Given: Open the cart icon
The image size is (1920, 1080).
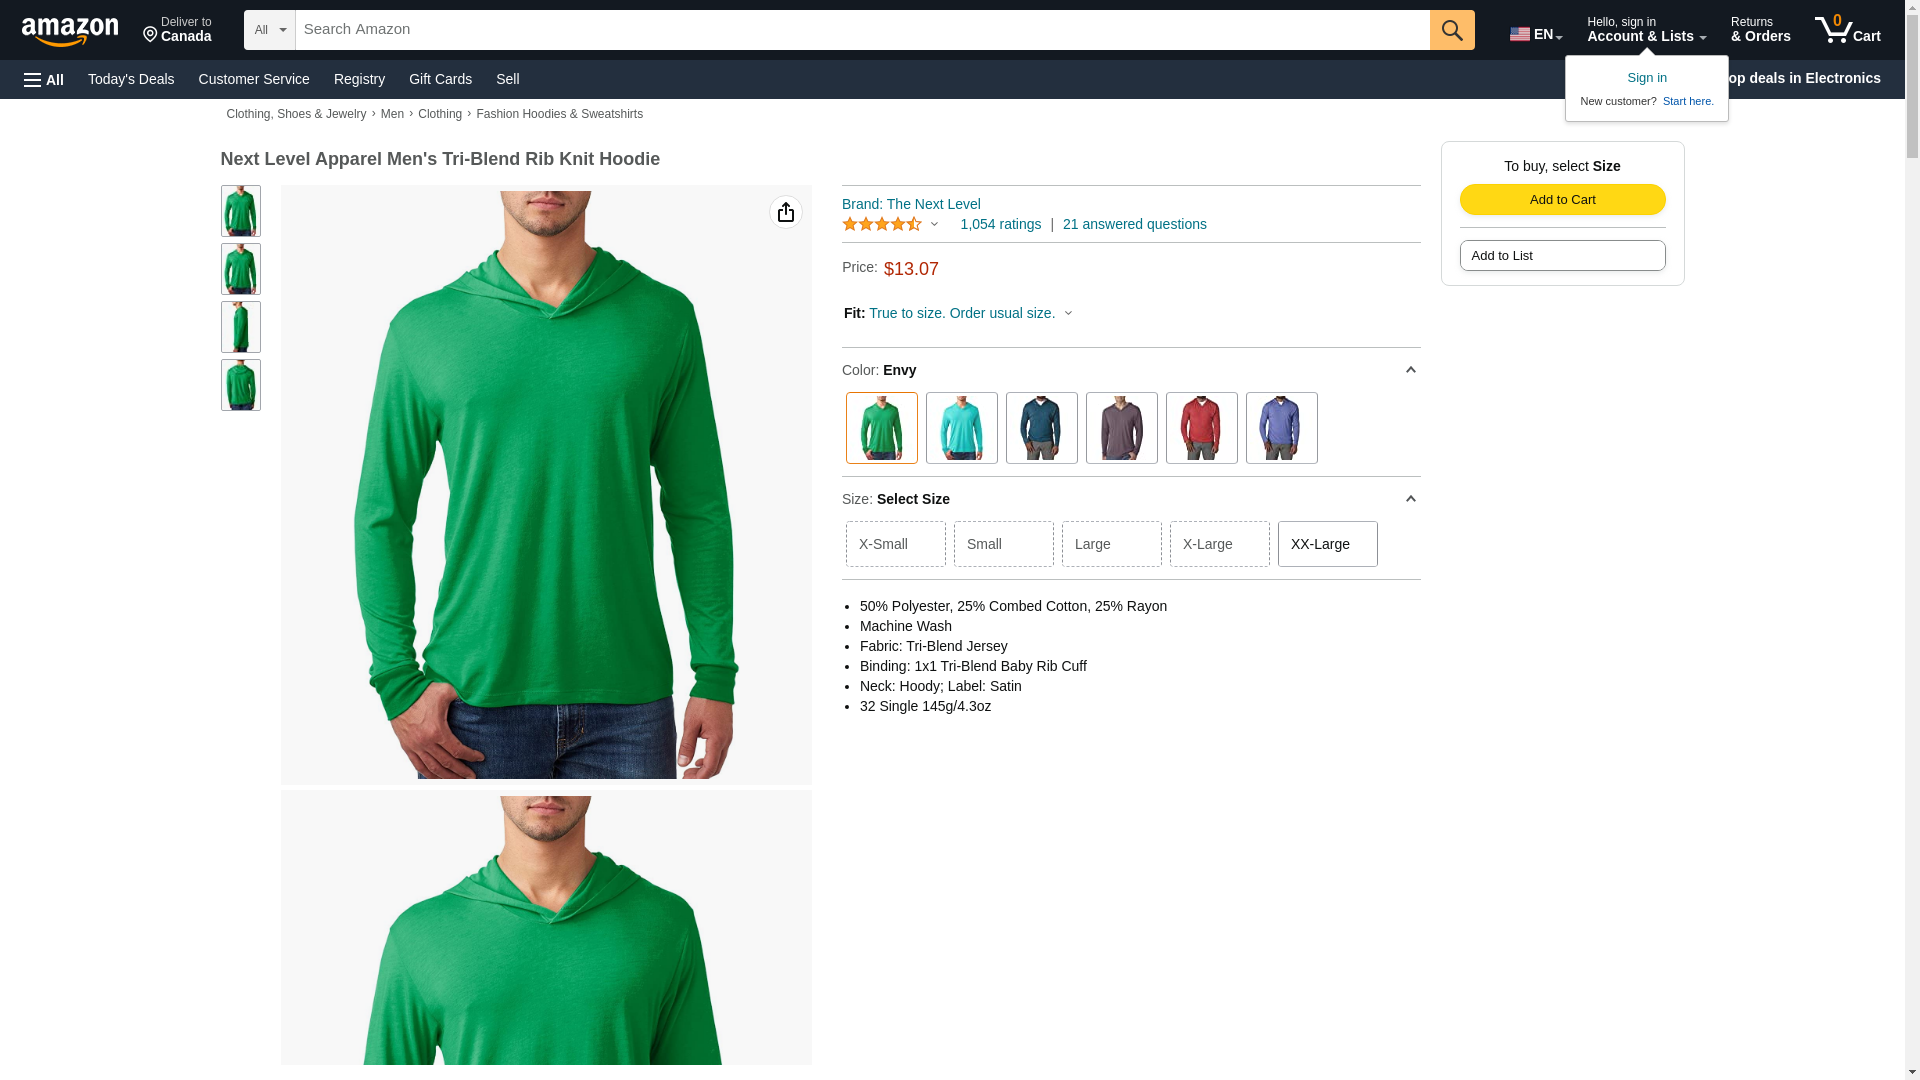Looking at the screenshot, I should 1848,30.
